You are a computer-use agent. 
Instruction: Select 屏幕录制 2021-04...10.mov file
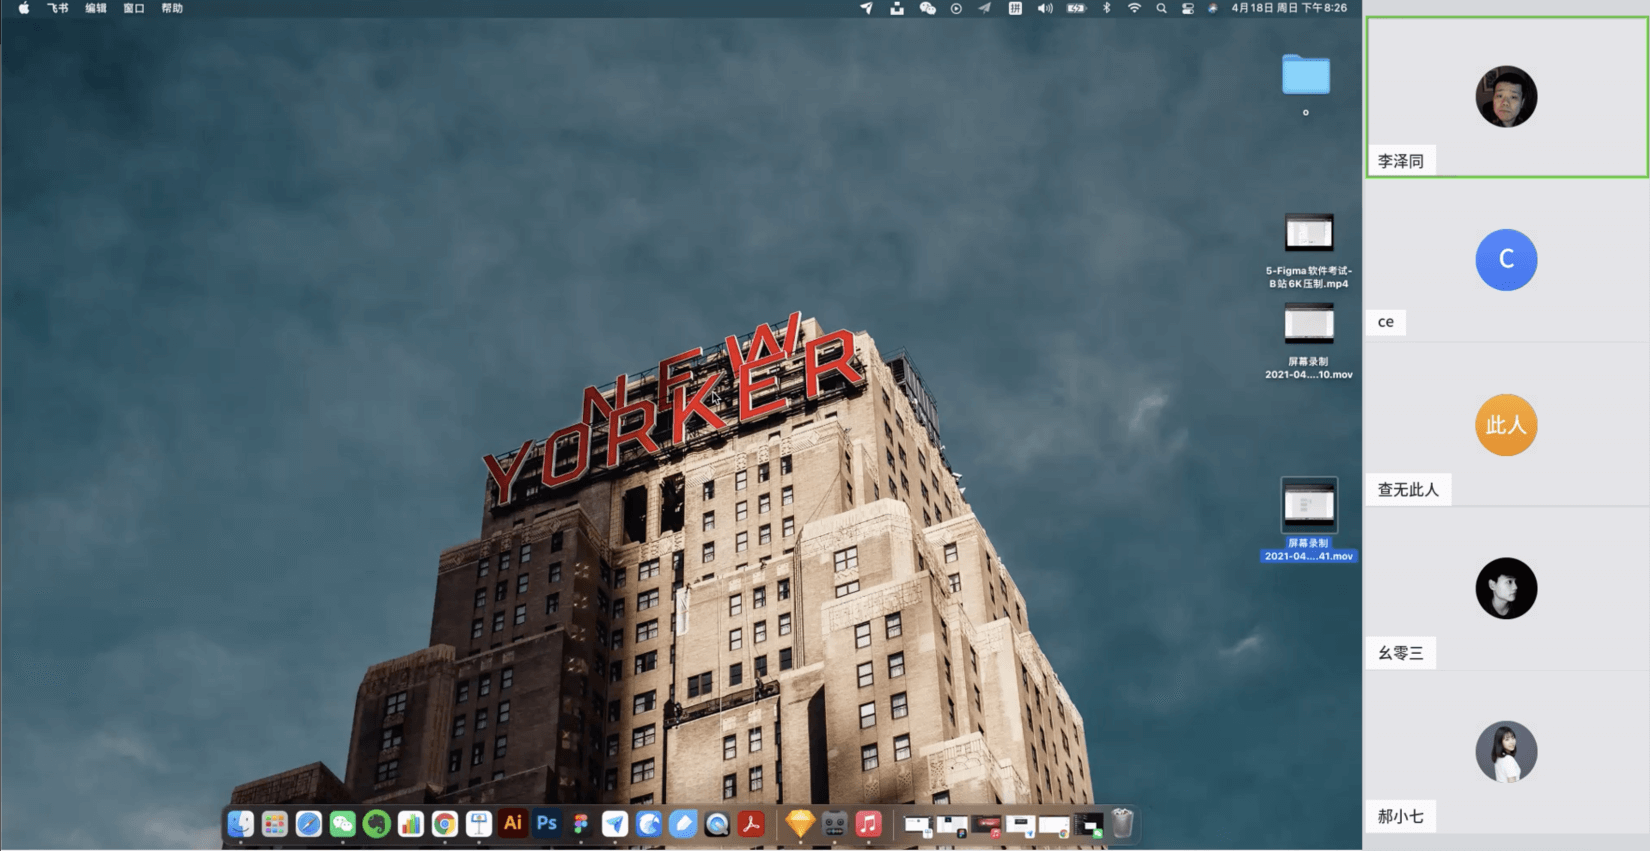click(x=1308, y=341)
